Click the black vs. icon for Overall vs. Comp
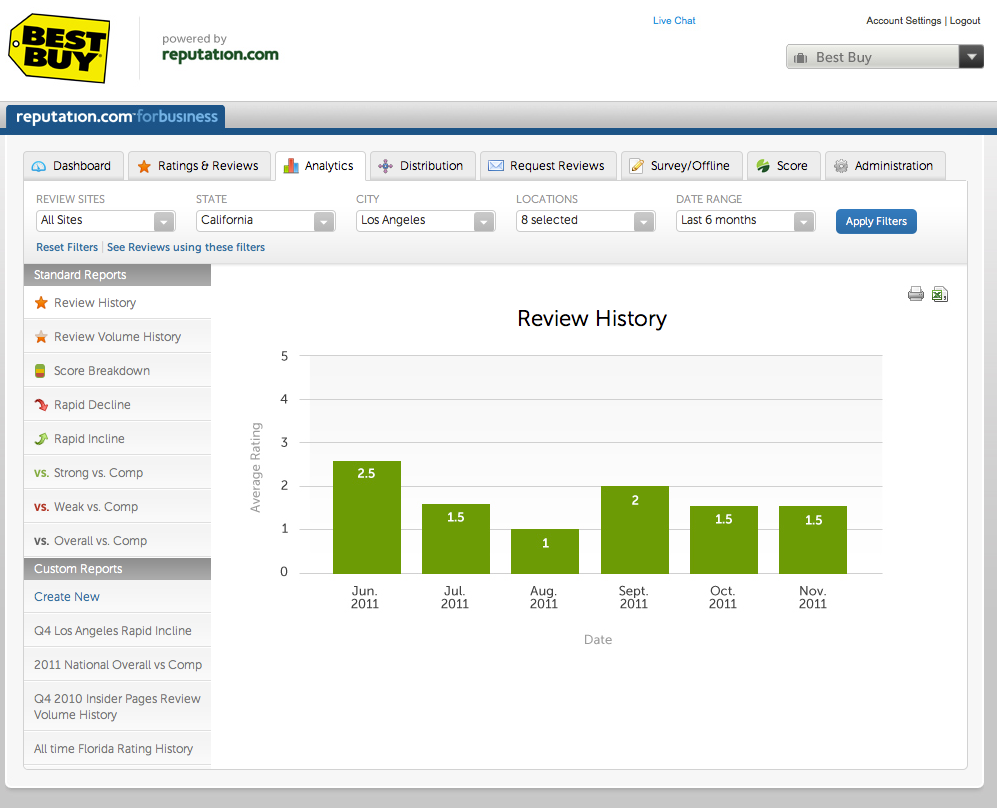 coord(41,541)
